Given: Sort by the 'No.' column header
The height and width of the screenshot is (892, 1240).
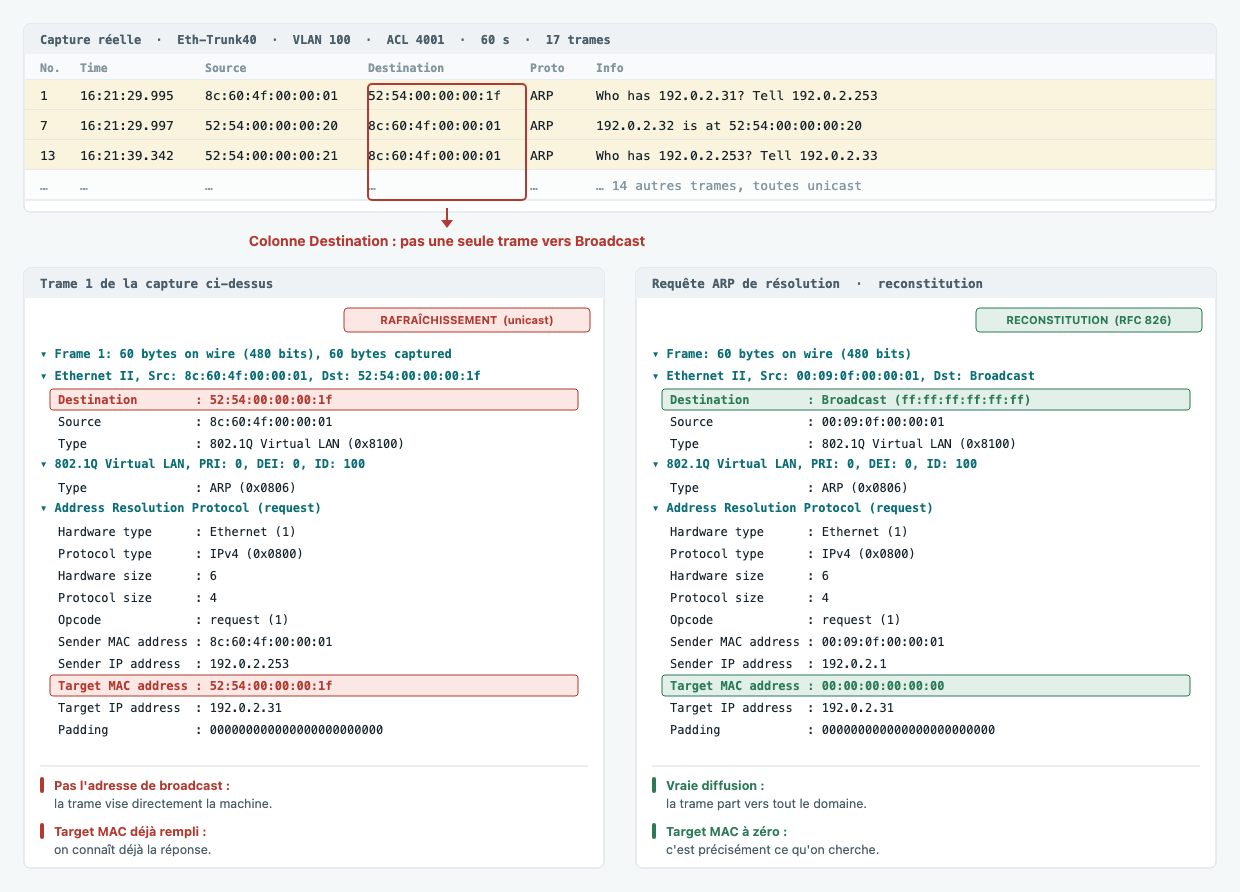Looking at the screenshot, I should (50, 68).
